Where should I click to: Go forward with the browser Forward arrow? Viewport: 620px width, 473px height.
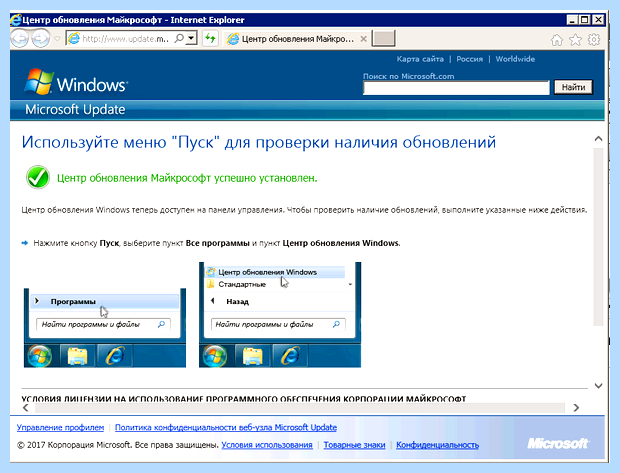(40, 39)
